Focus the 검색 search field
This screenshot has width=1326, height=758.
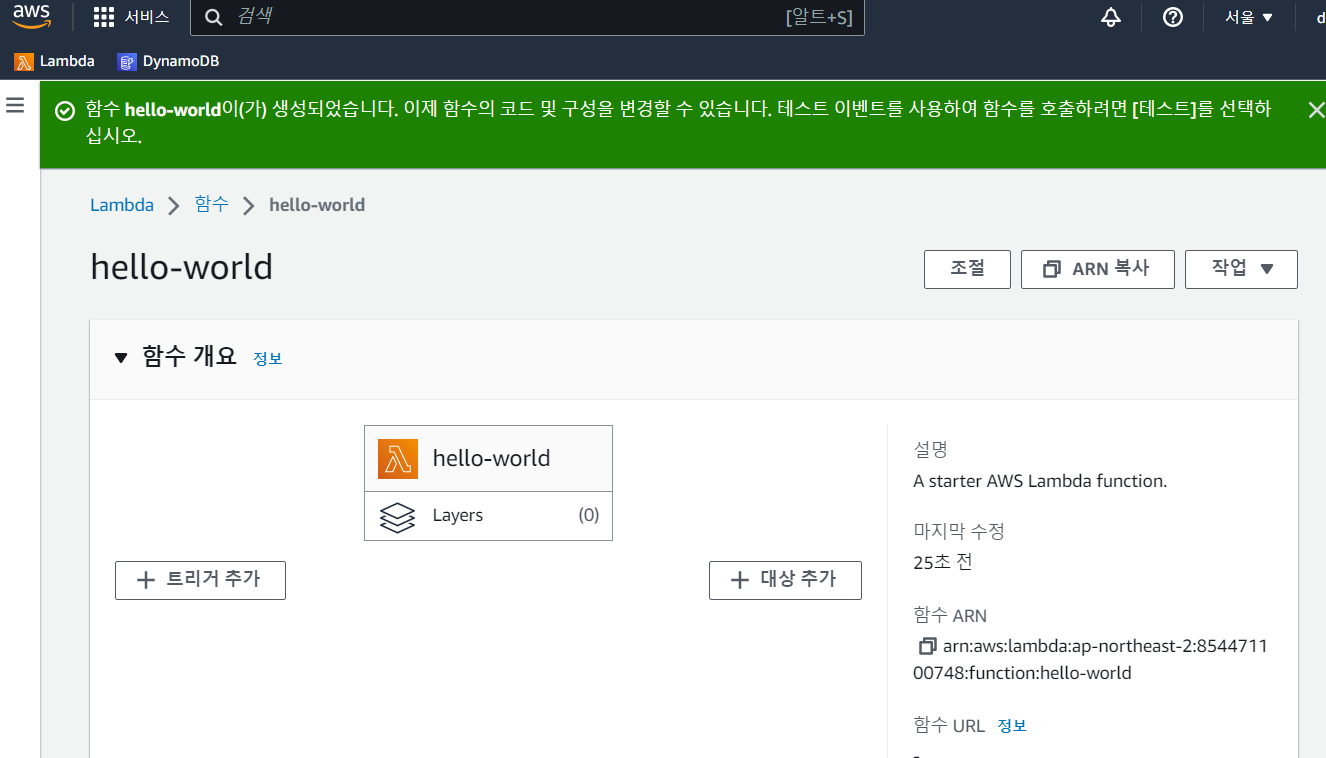pos(527,17)
